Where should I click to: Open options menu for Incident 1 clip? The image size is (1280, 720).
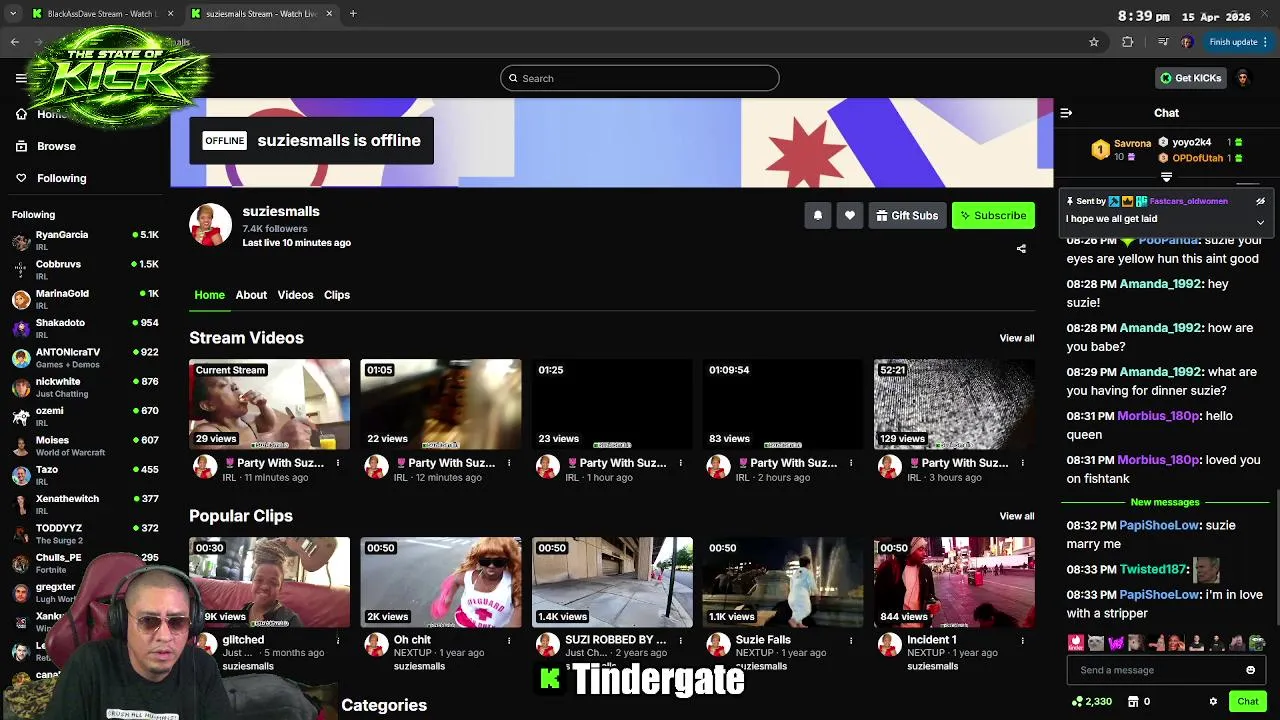1022,640
